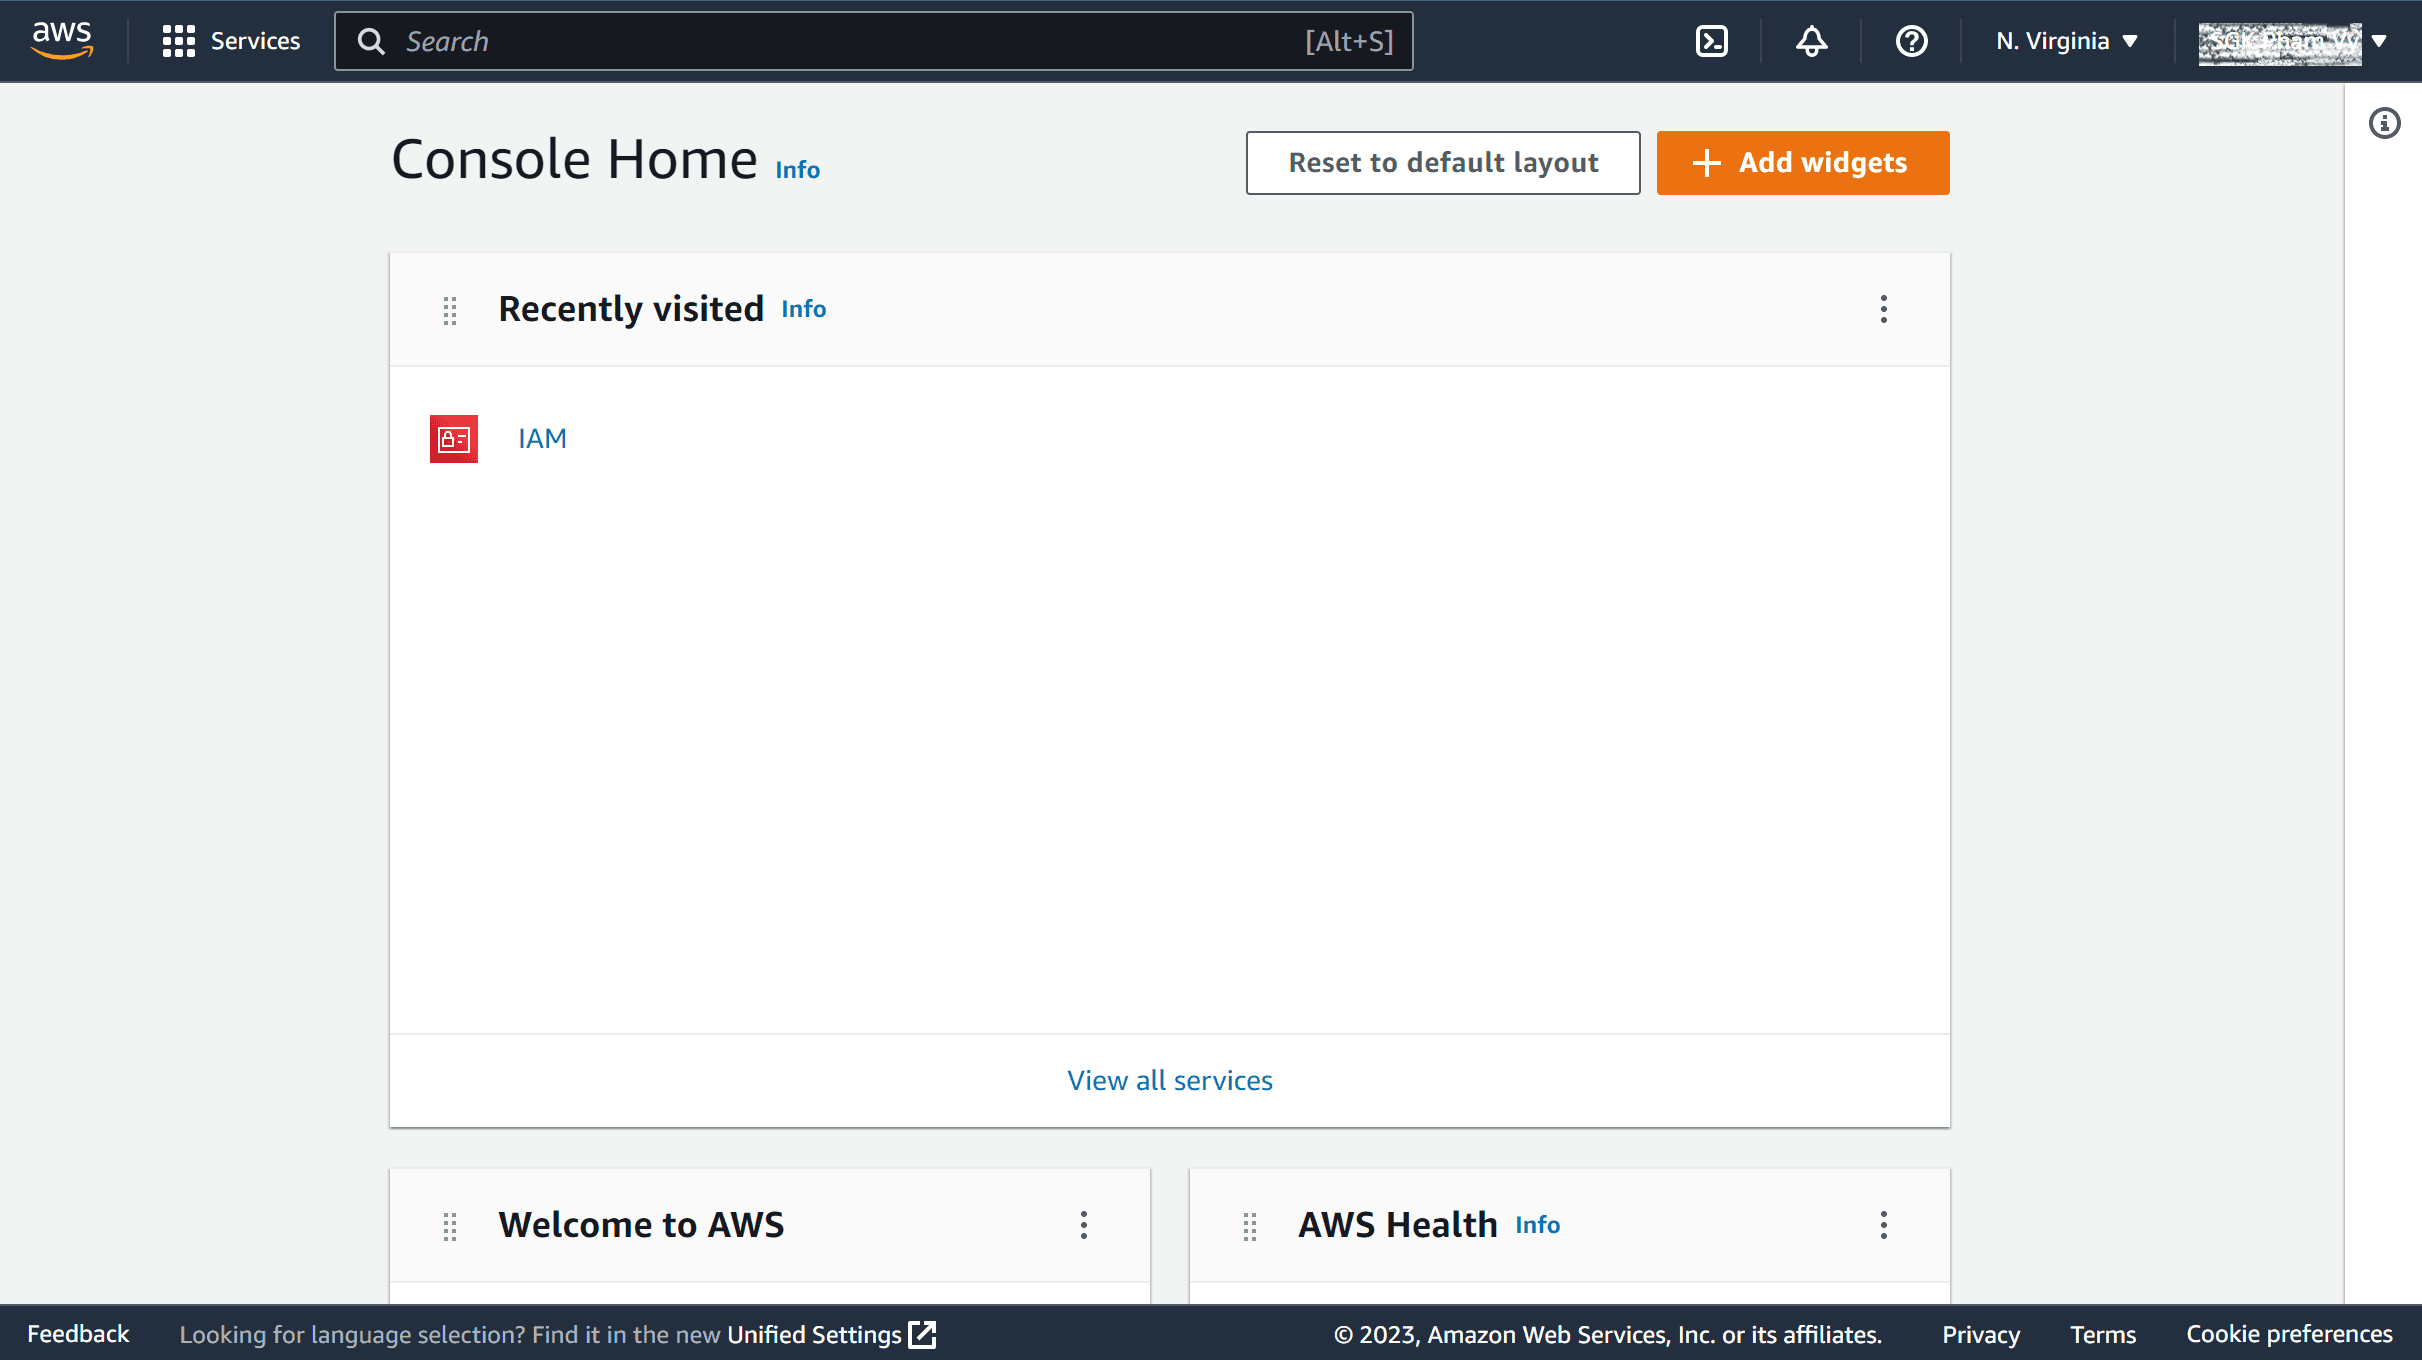Click the top Search input field
Screen dimensions: 2422x1360
(x=873, y=41)
